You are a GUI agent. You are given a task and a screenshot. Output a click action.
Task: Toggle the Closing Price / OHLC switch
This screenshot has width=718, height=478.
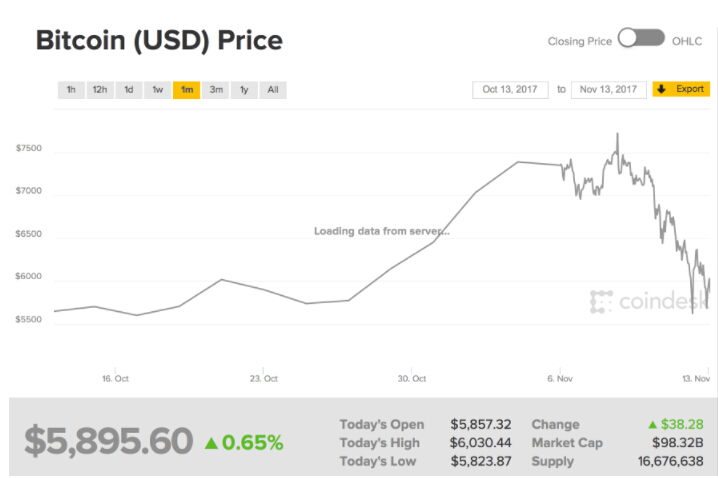[641, 39]
